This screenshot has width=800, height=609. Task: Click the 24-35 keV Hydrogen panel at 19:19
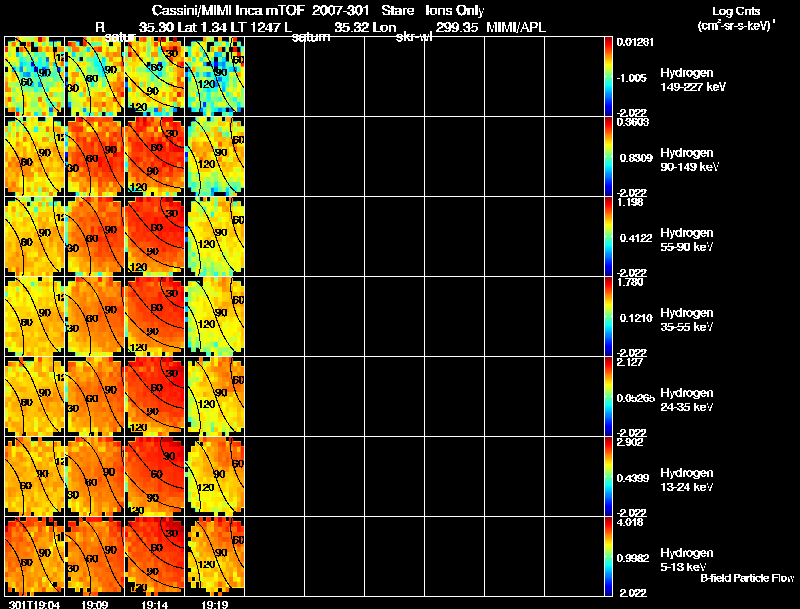coord(215,397)
